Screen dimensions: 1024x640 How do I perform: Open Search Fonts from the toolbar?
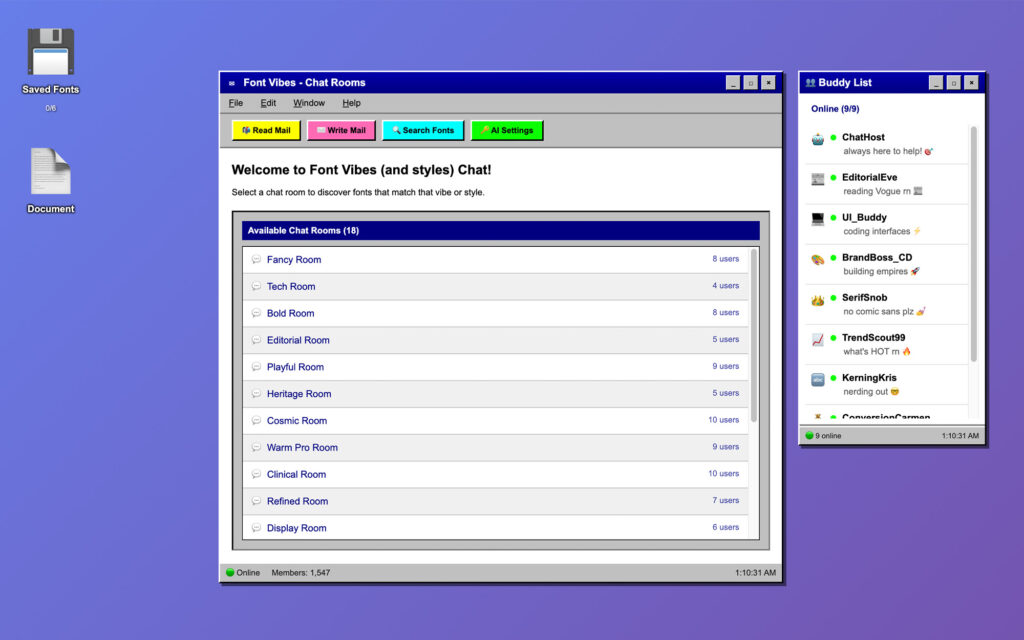(x=423, y=130)
